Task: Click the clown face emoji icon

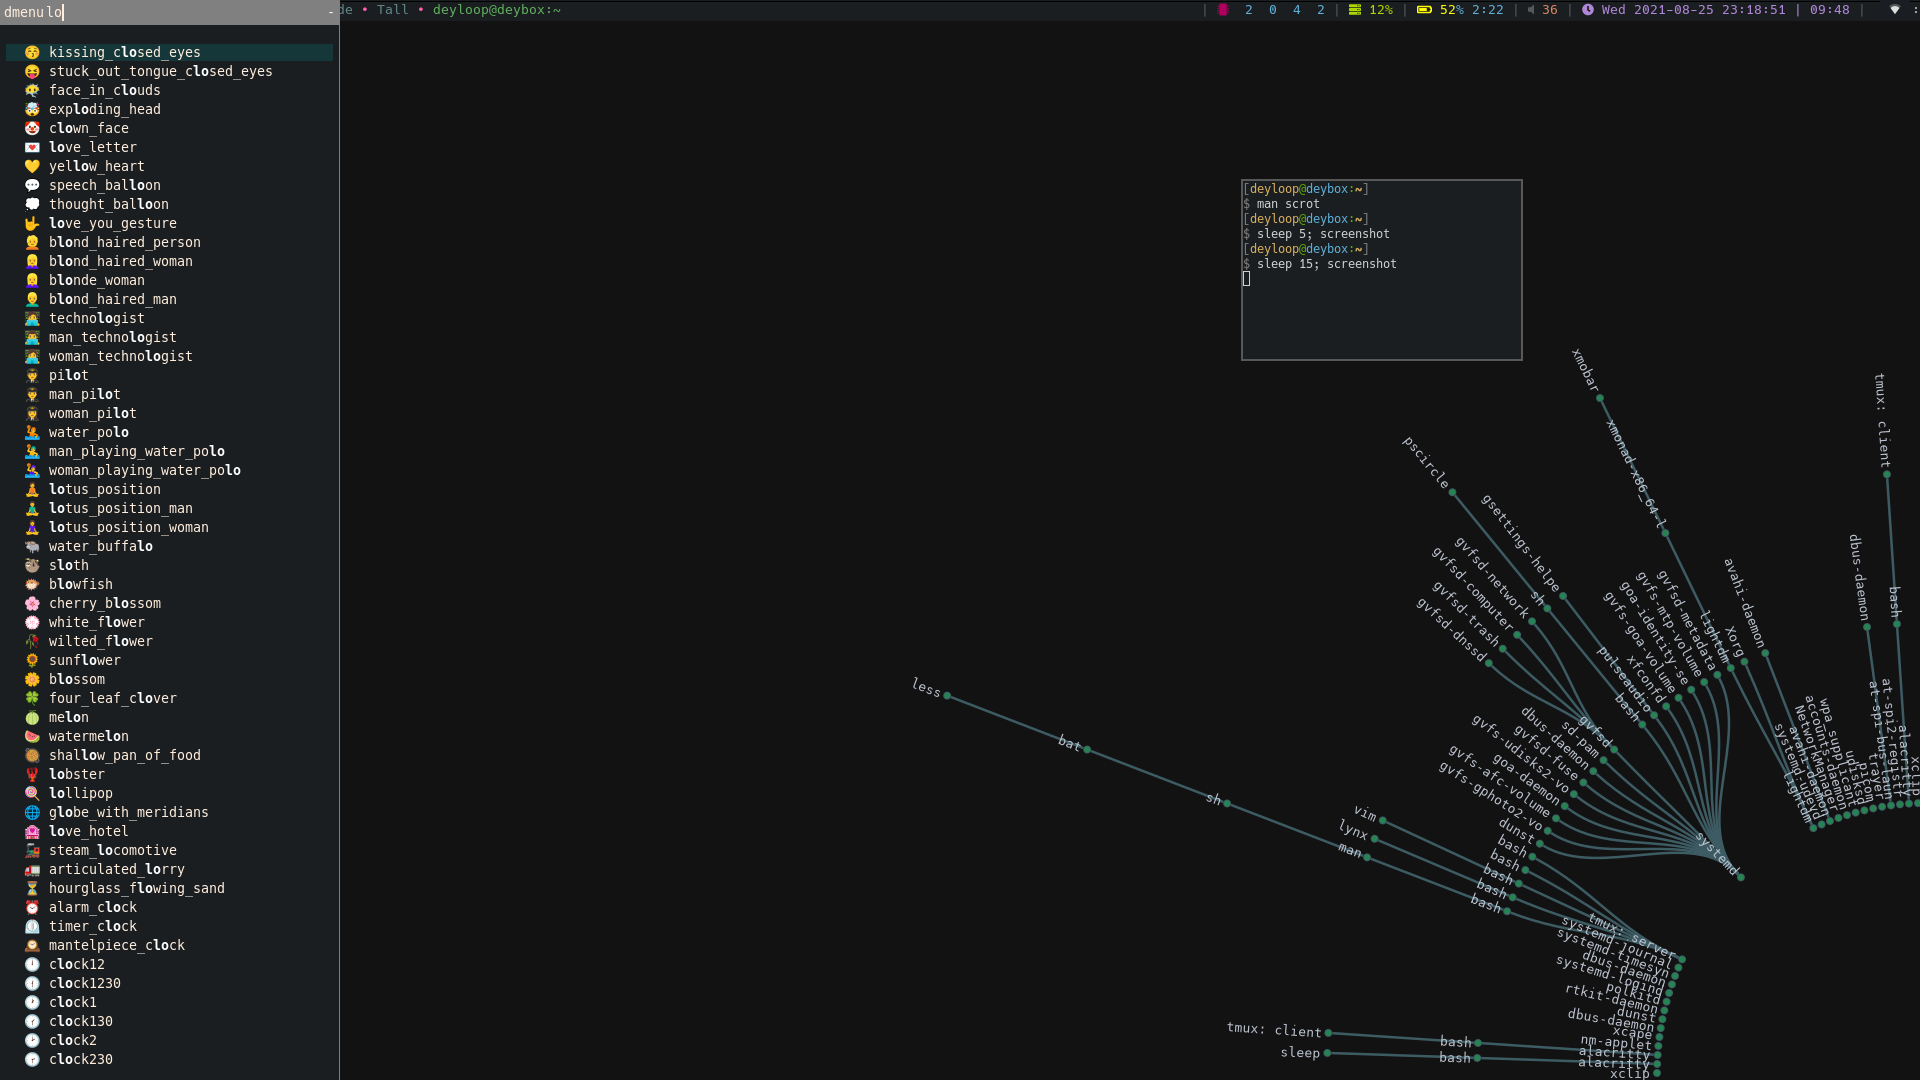Action: click(32, 128)
